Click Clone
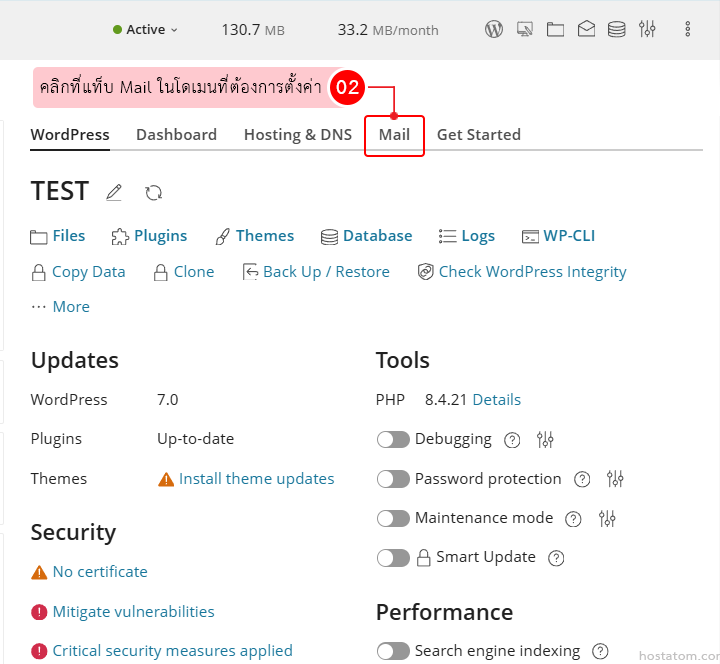This screenshot has width=720, height=664. [x=184, y=272]
